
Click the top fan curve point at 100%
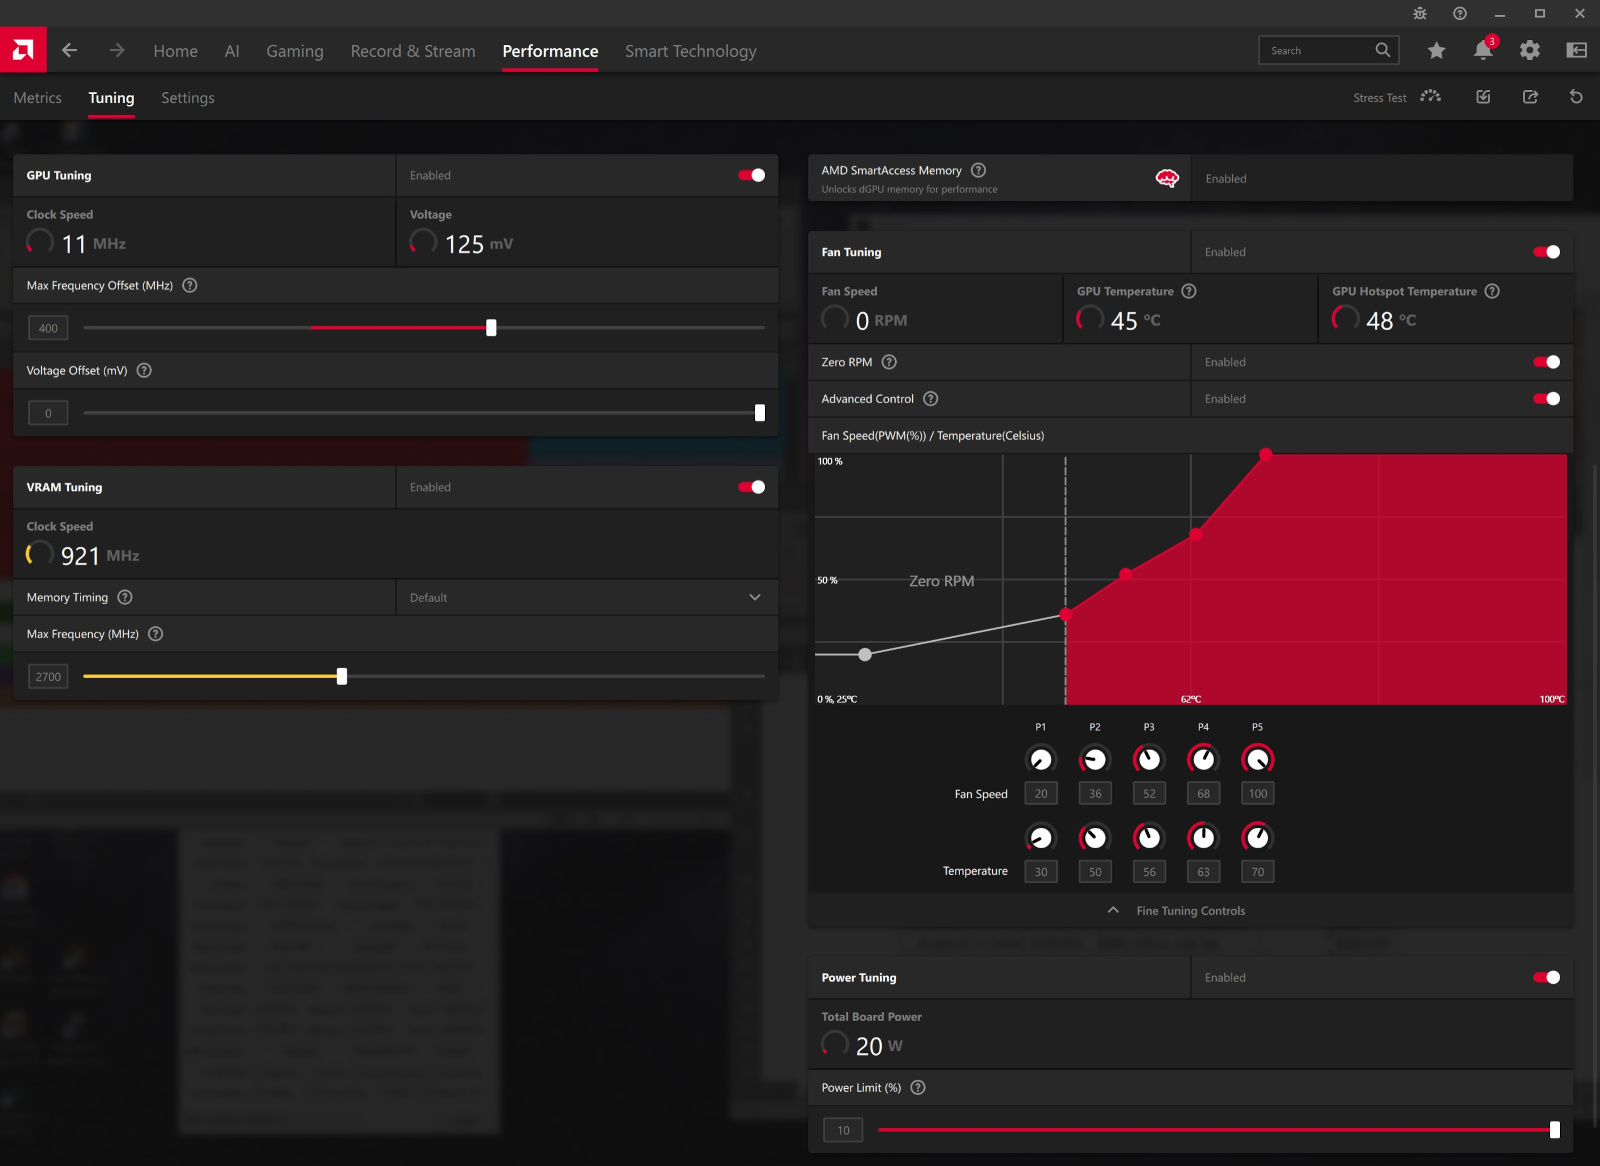tap(1266, 454)
